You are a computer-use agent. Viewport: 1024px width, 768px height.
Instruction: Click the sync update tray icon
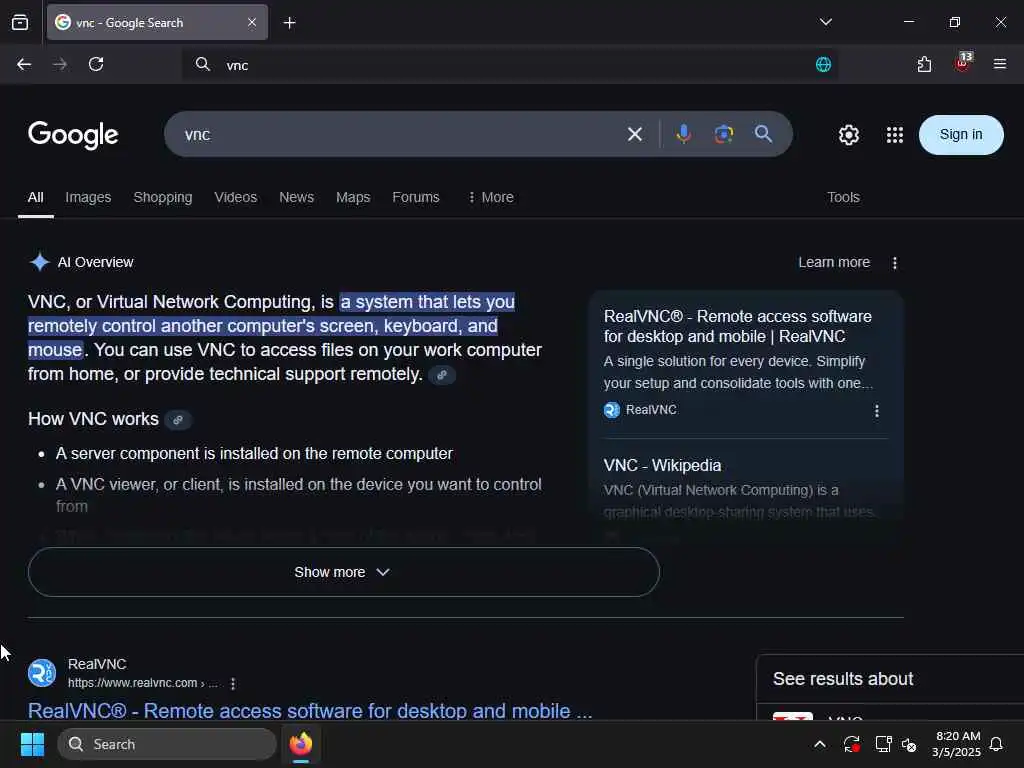852,744
